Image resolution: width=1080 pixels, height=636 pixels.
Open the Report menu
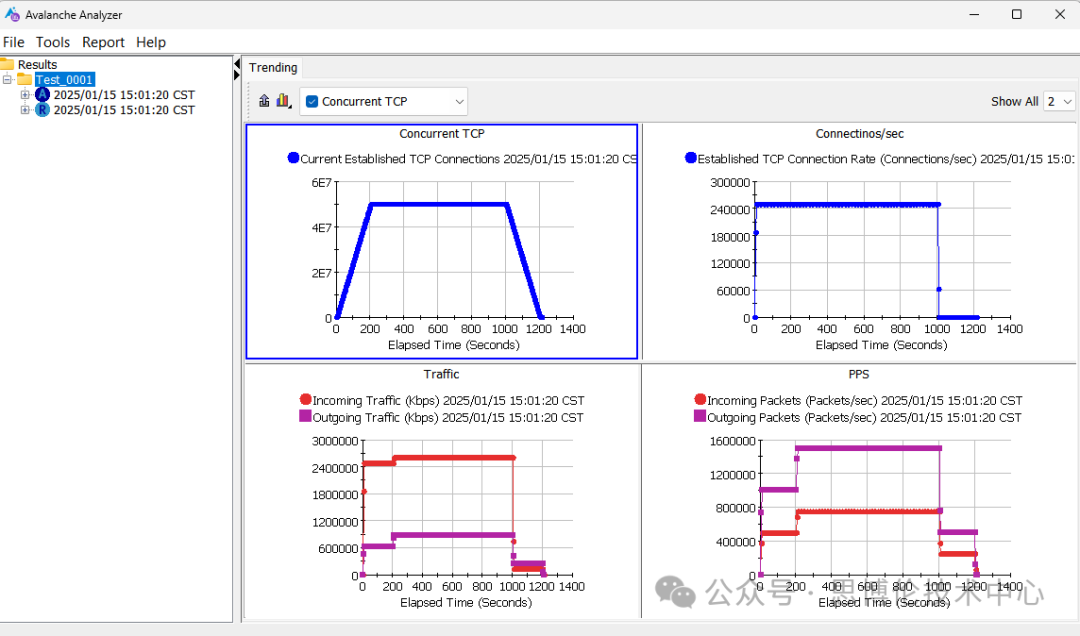103,42
